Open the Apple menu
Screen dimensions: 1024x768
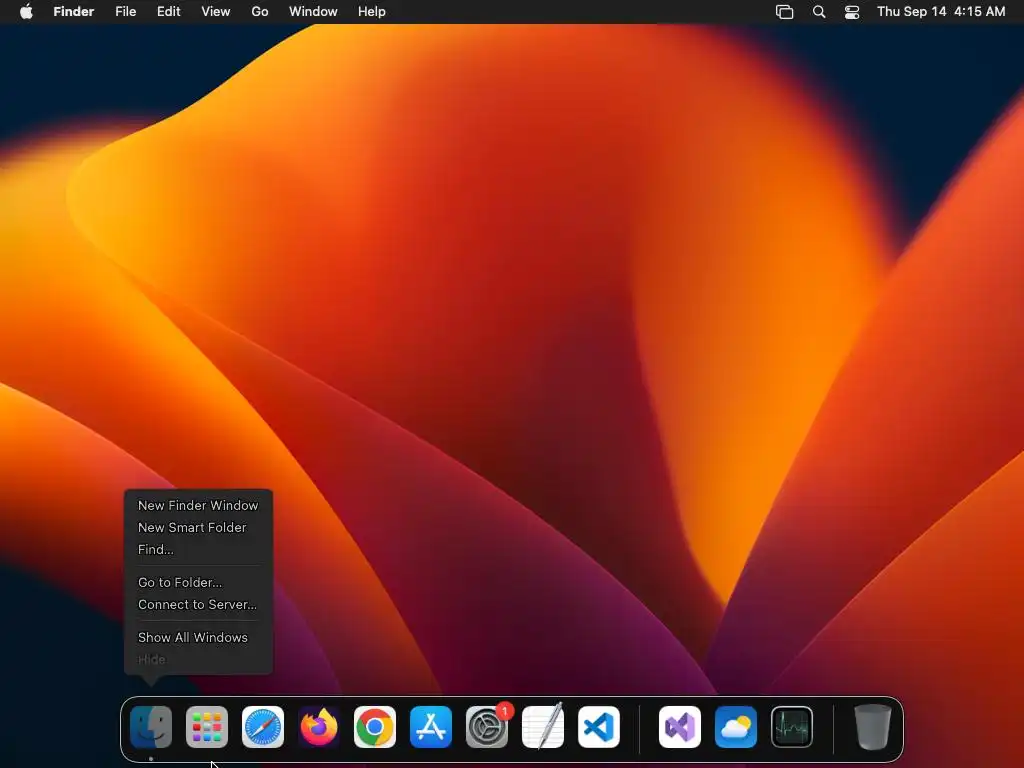26,12
